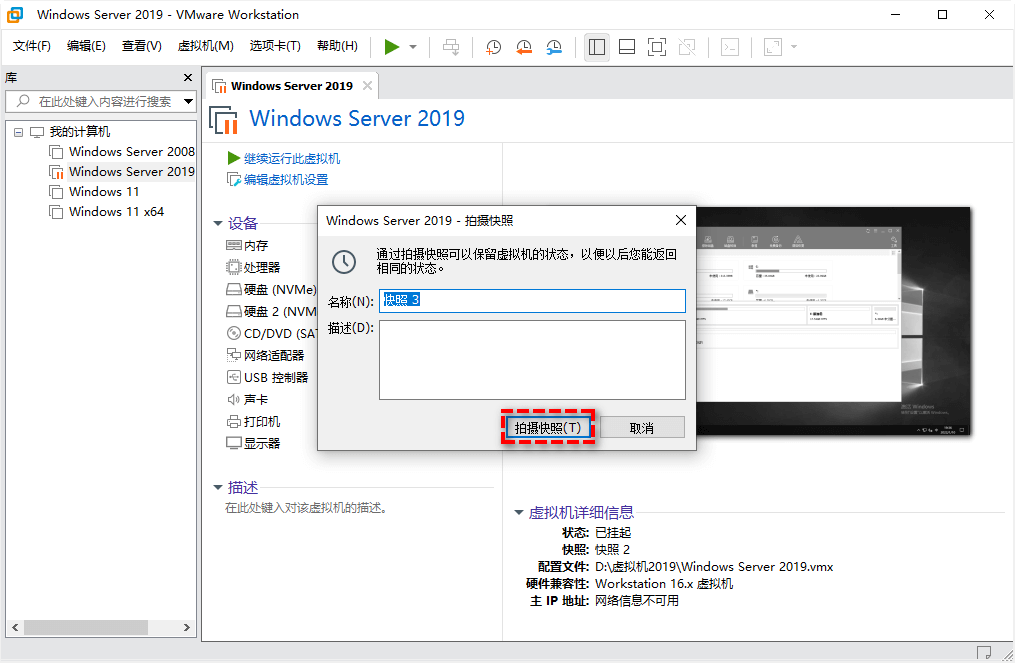Screen dimensions: 1015x663
Task: Click the 处理器 processor device icon
Action: [x=234, y=267]
